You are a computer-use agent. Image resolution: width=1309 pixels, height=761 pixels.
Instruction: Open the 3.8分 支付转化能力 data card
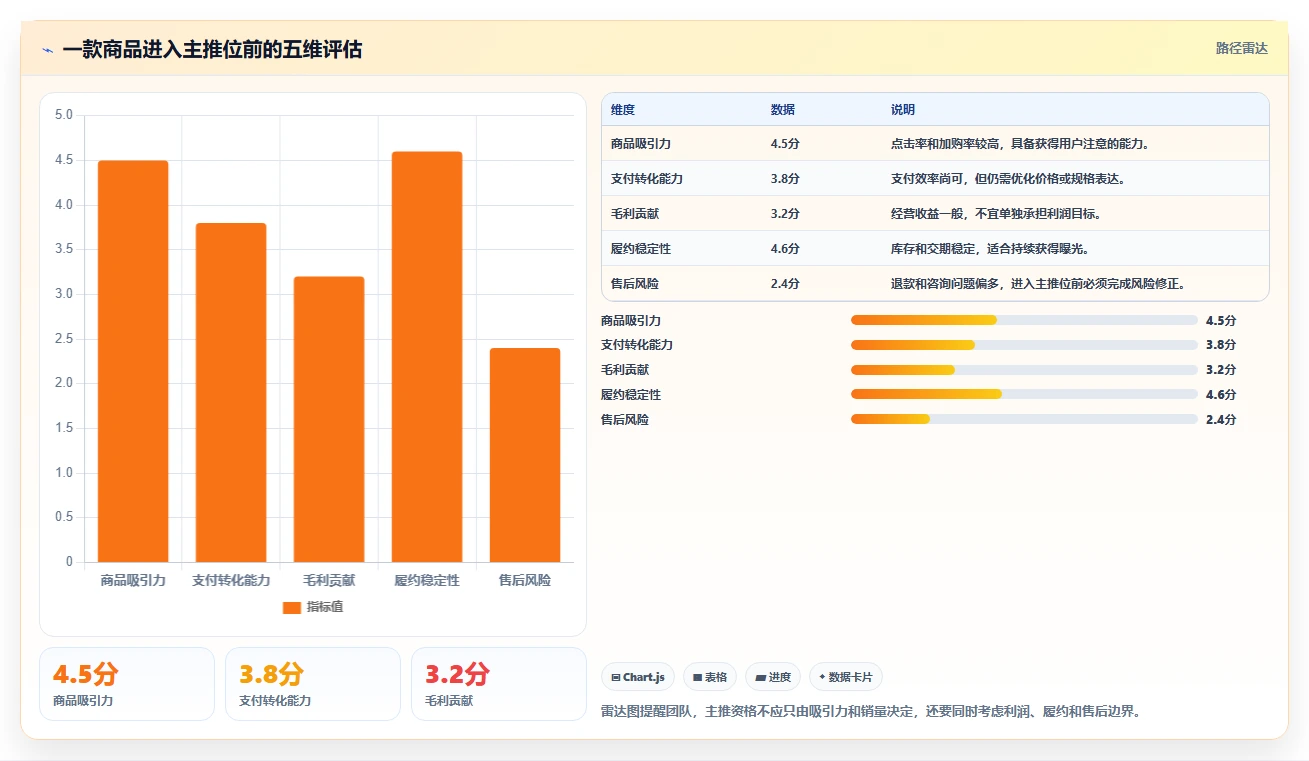point(313,684)
